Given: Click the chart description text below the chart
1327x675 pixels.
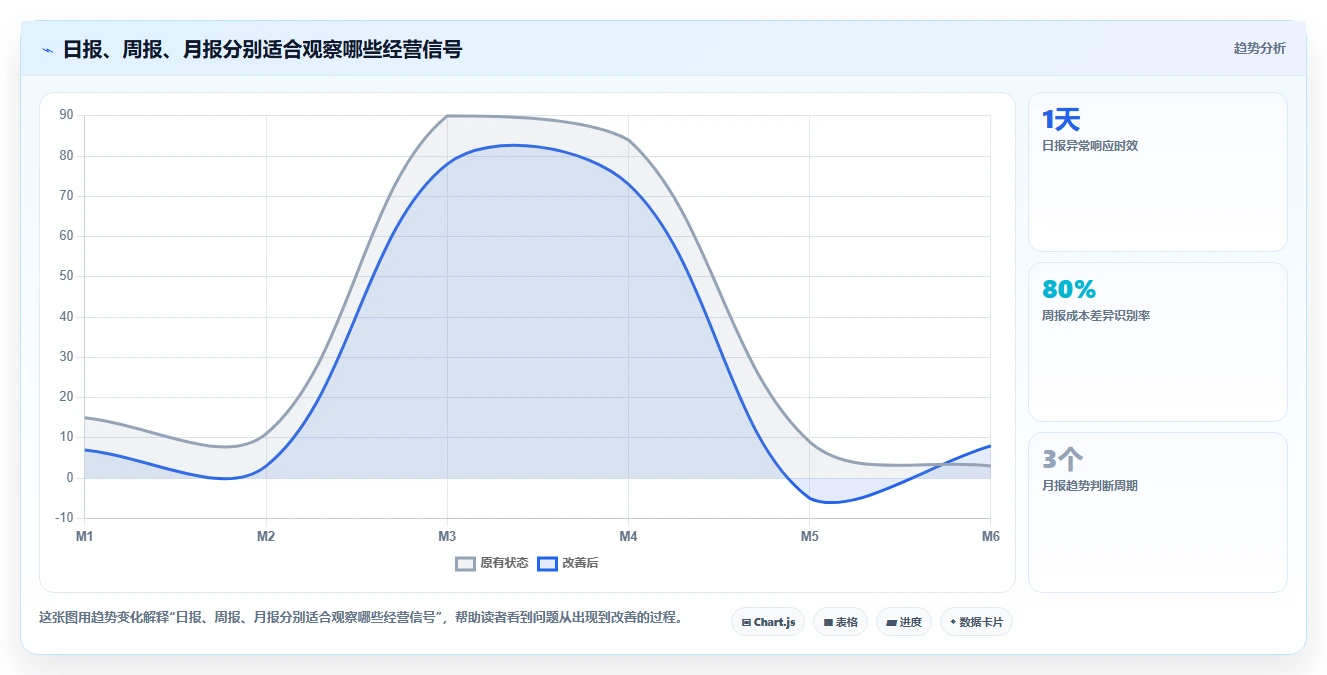Looking at the screenshot, I should pyautogui.click(x=360, y=617).
